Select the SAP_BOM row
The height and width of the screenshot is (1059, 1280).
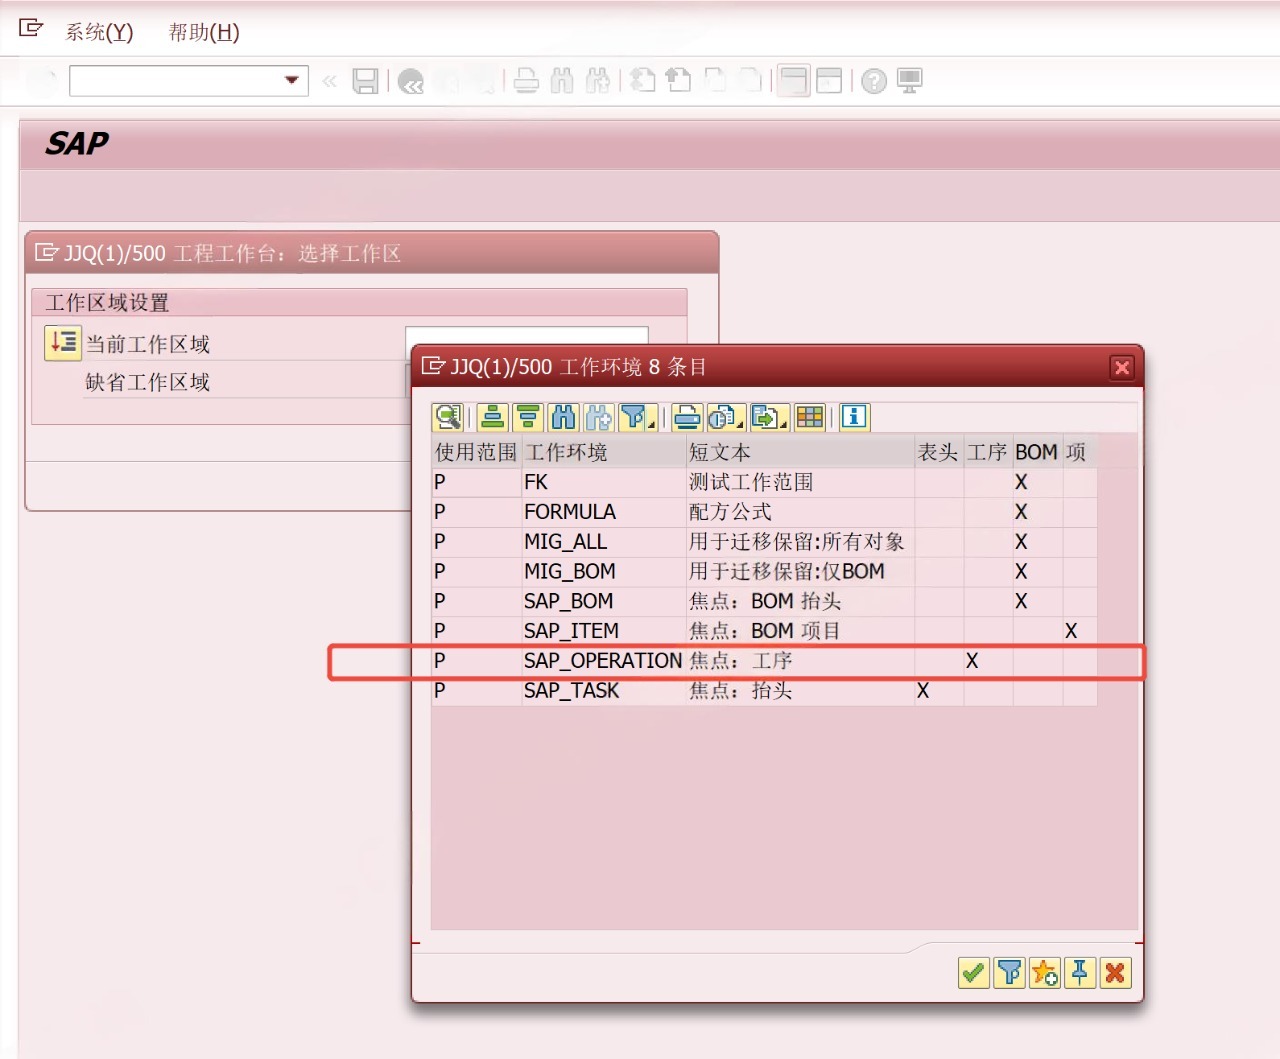coord(764,601)
